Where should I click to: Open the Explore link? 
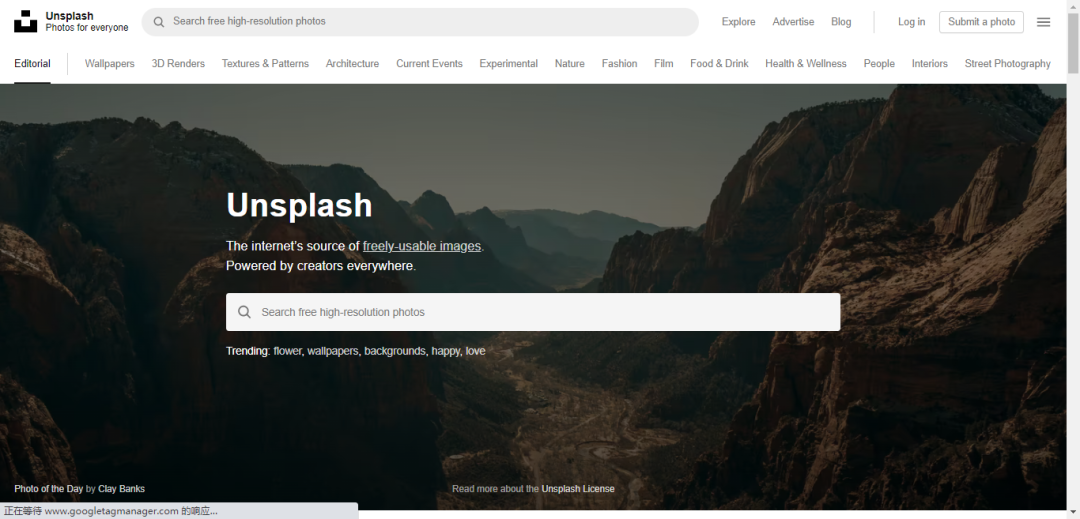[738, 22]
